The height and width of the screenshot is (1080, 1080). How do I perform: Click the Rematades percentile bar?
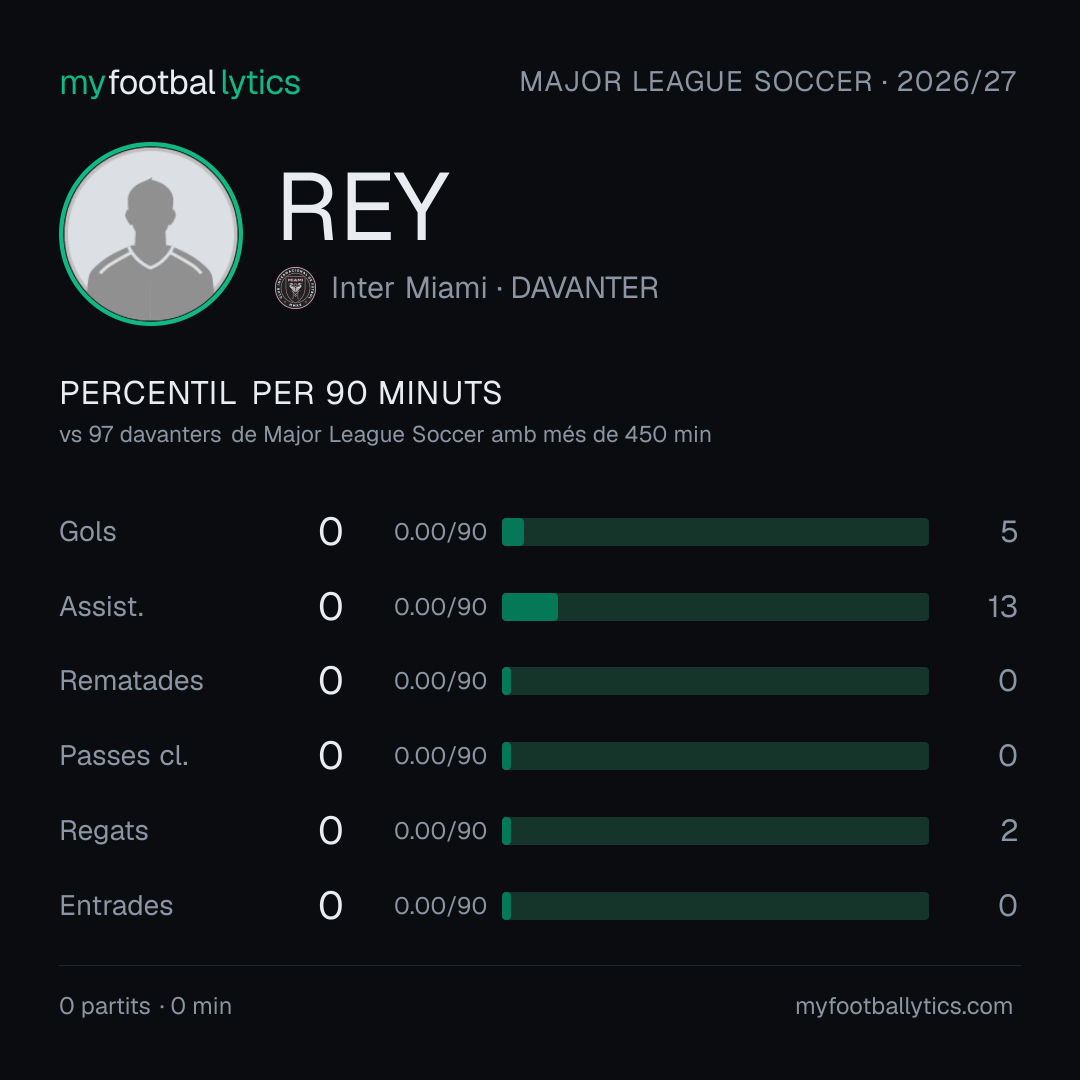tap(715, 681)
